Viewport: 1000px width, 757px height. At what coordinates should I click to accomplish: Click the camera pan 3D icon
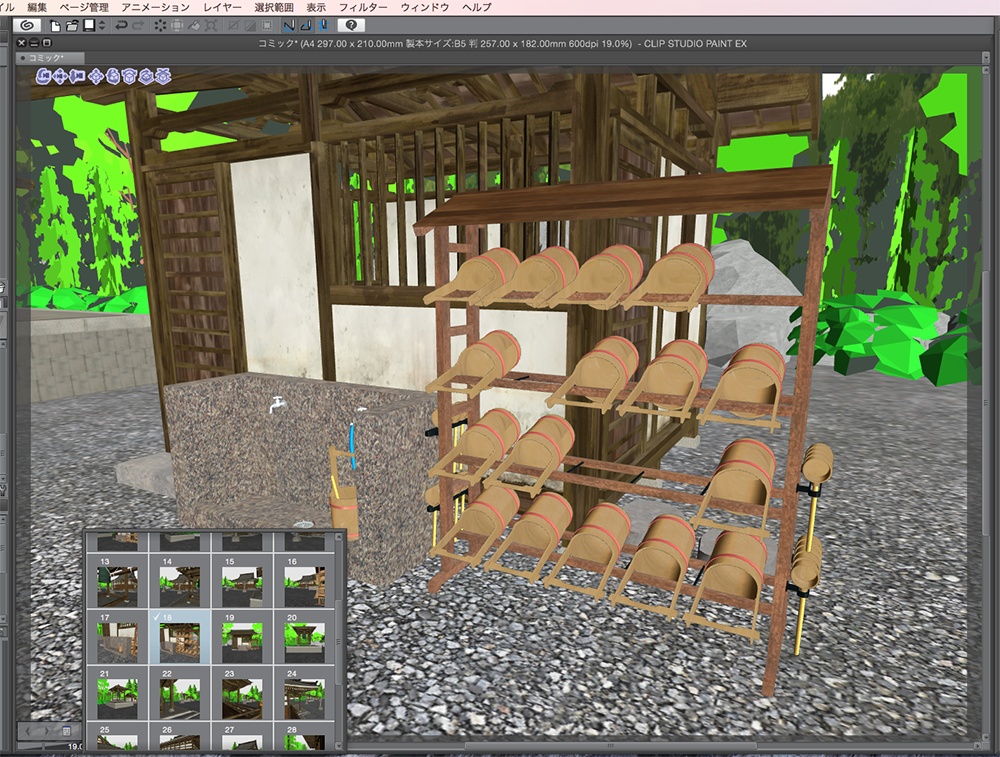pos(61,77)
